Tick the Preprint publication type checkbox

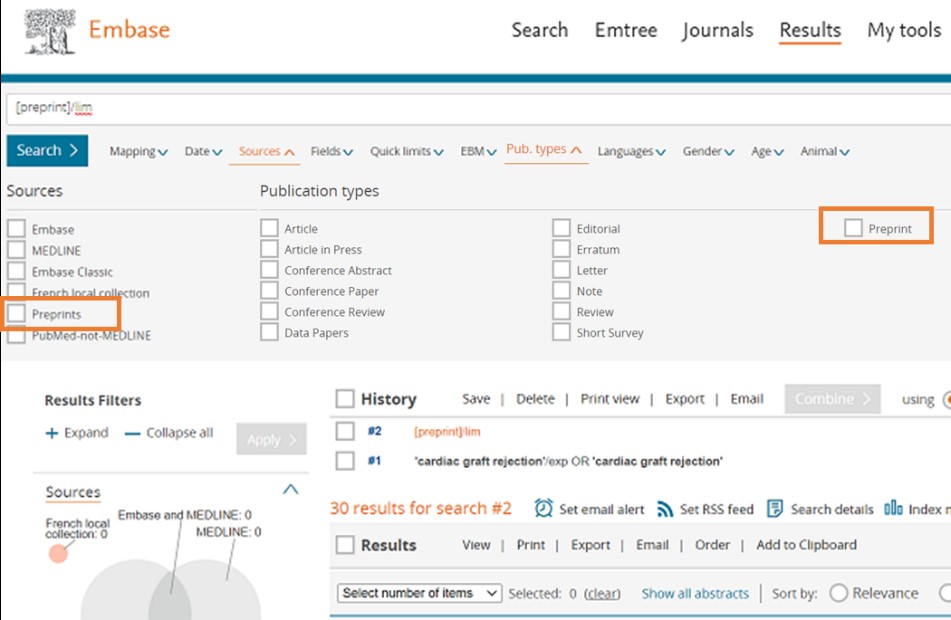853,229
